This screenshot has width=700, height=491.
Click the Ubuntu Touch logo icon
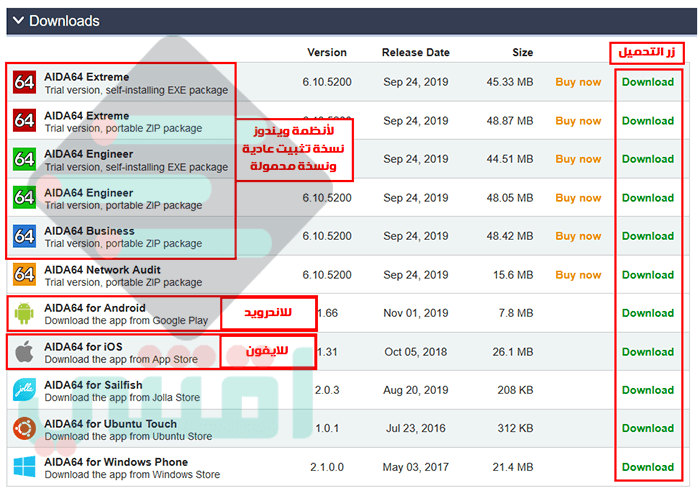pyautogui.click(x=24, y=429)
